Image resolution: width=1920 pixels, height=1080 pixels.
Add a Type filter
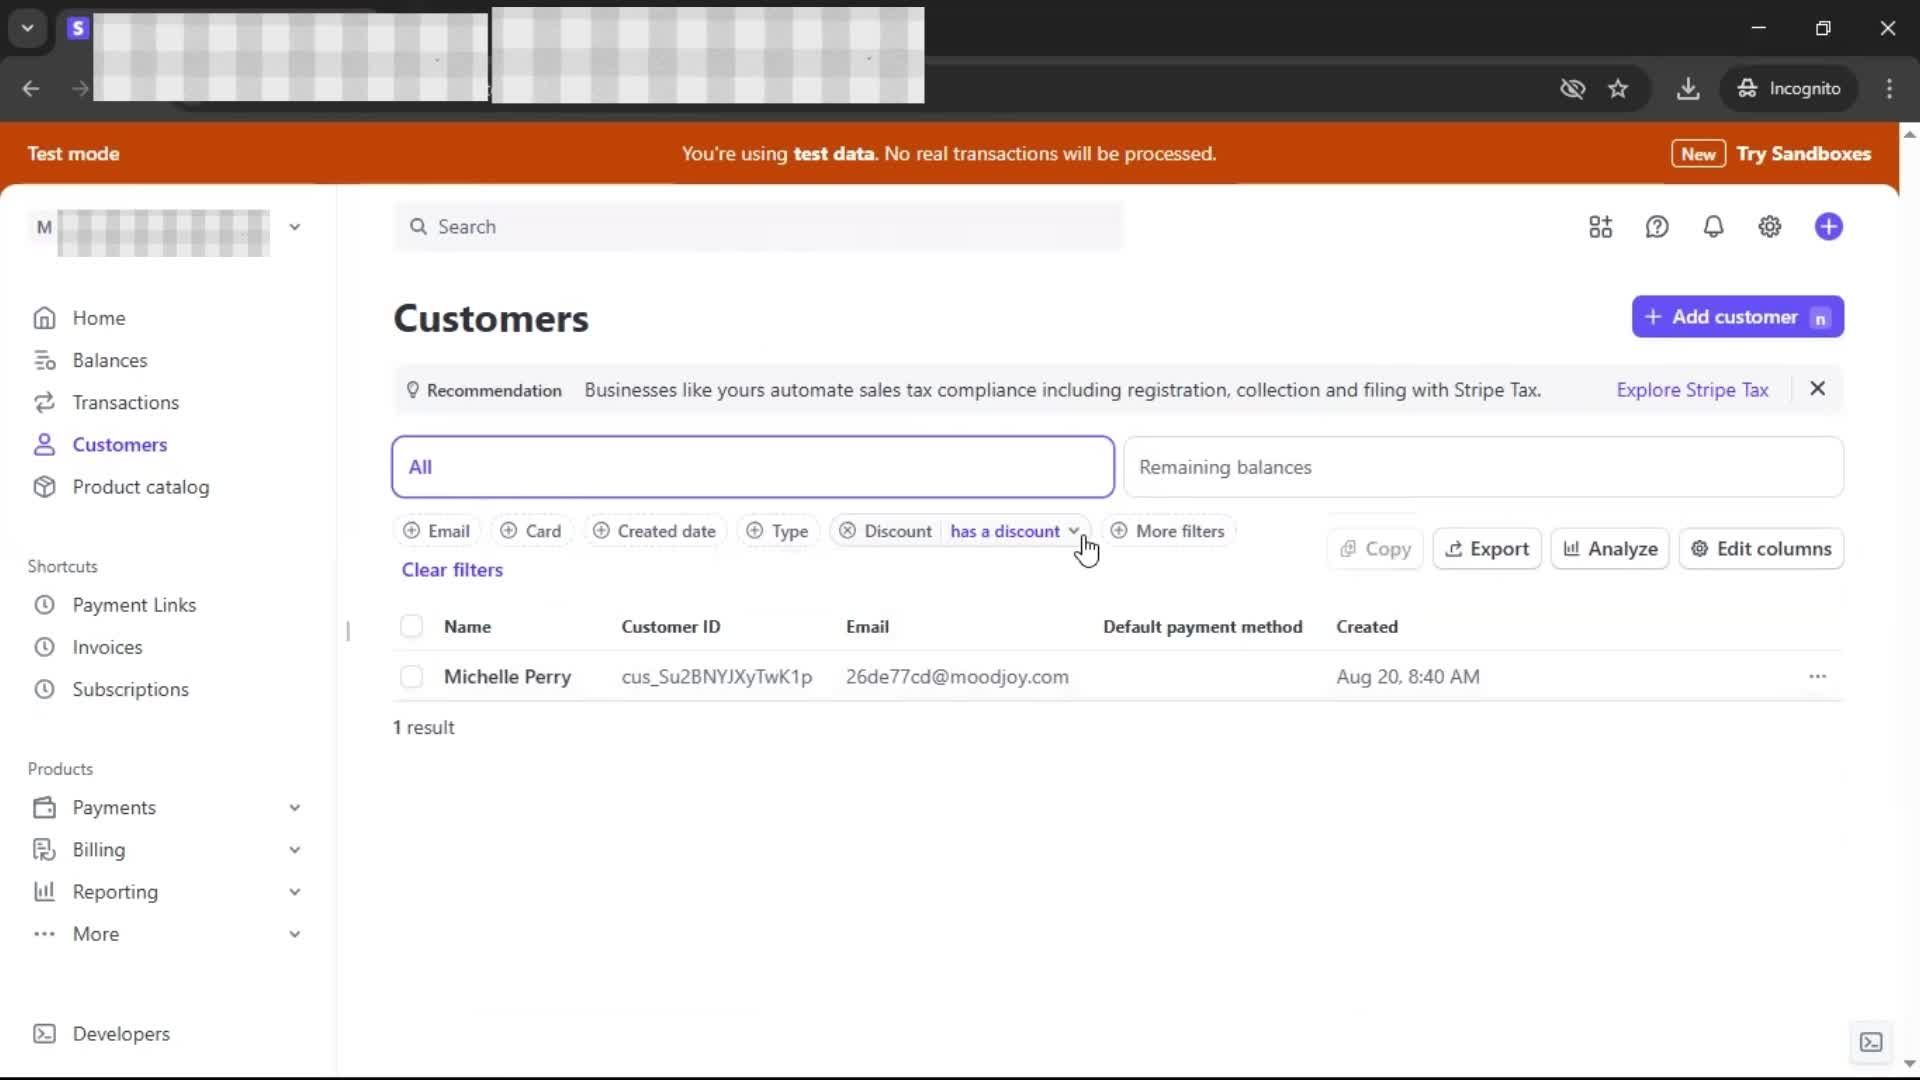click(778, 531)
